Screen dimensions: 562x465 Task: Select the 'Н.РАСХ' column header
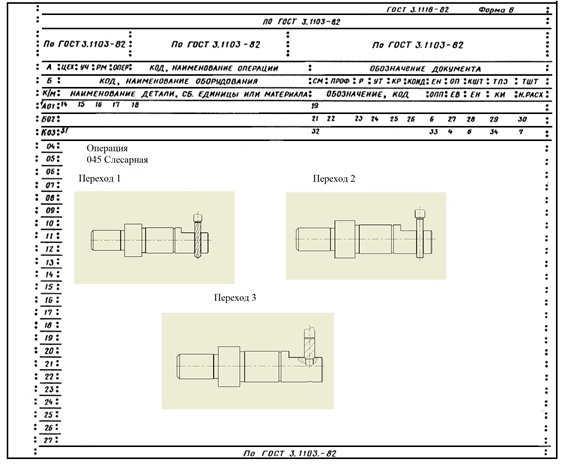tap(531, 95)
